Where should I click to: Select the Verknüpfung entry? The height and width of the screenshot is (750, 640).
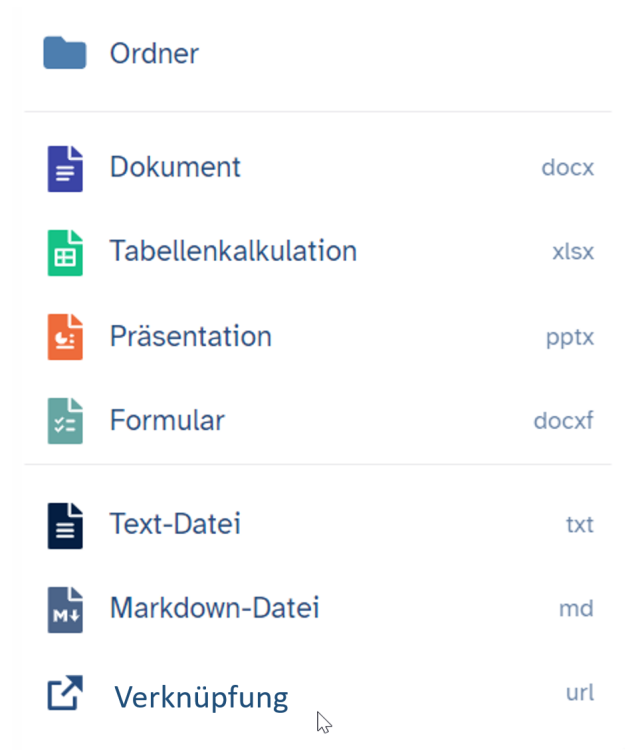(x=318, y=695)
